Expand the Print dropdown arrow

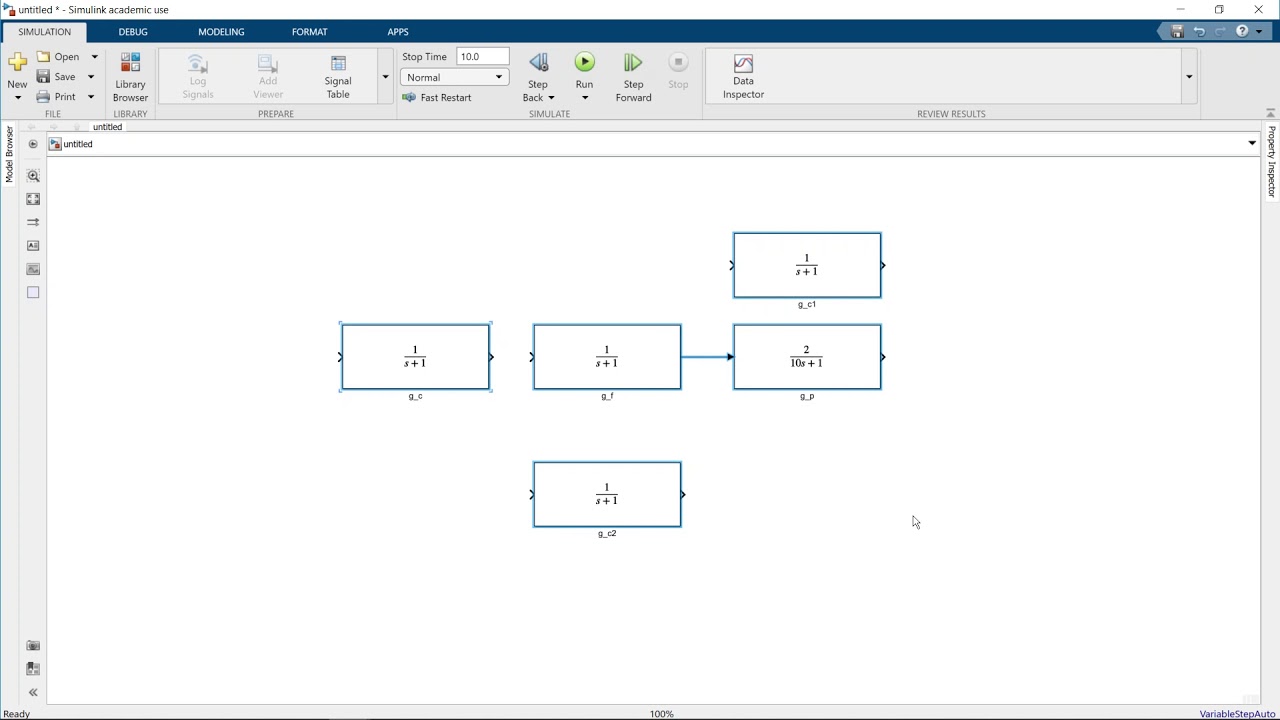click(x=91, y=97)
